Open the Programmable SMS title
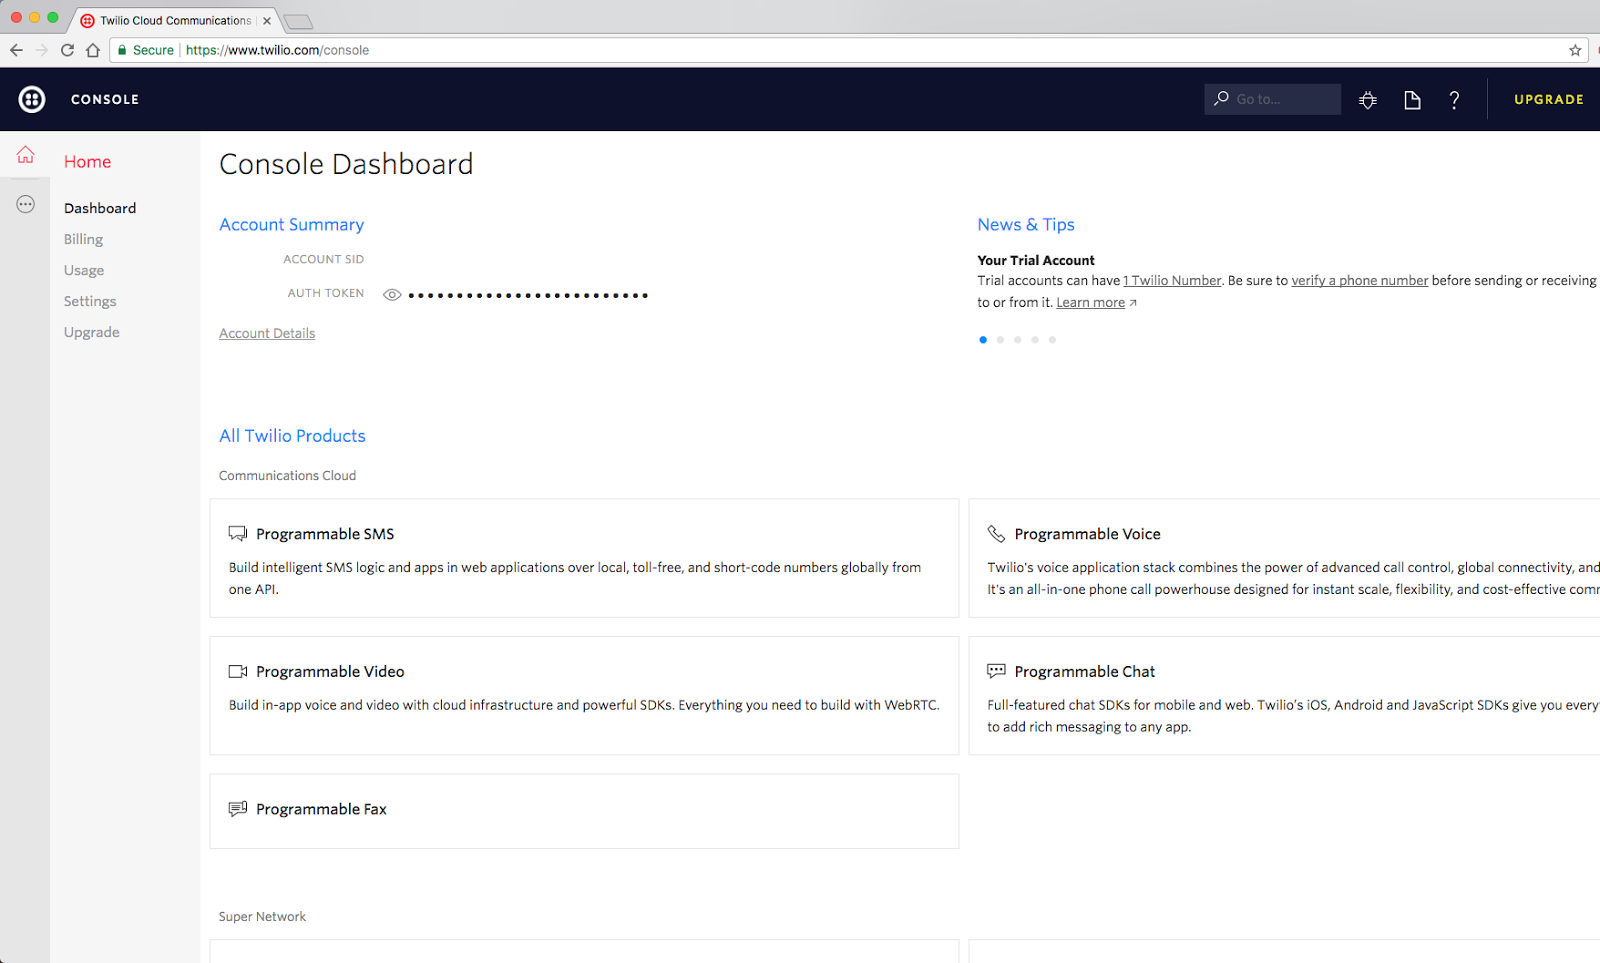 coord(325,534)
